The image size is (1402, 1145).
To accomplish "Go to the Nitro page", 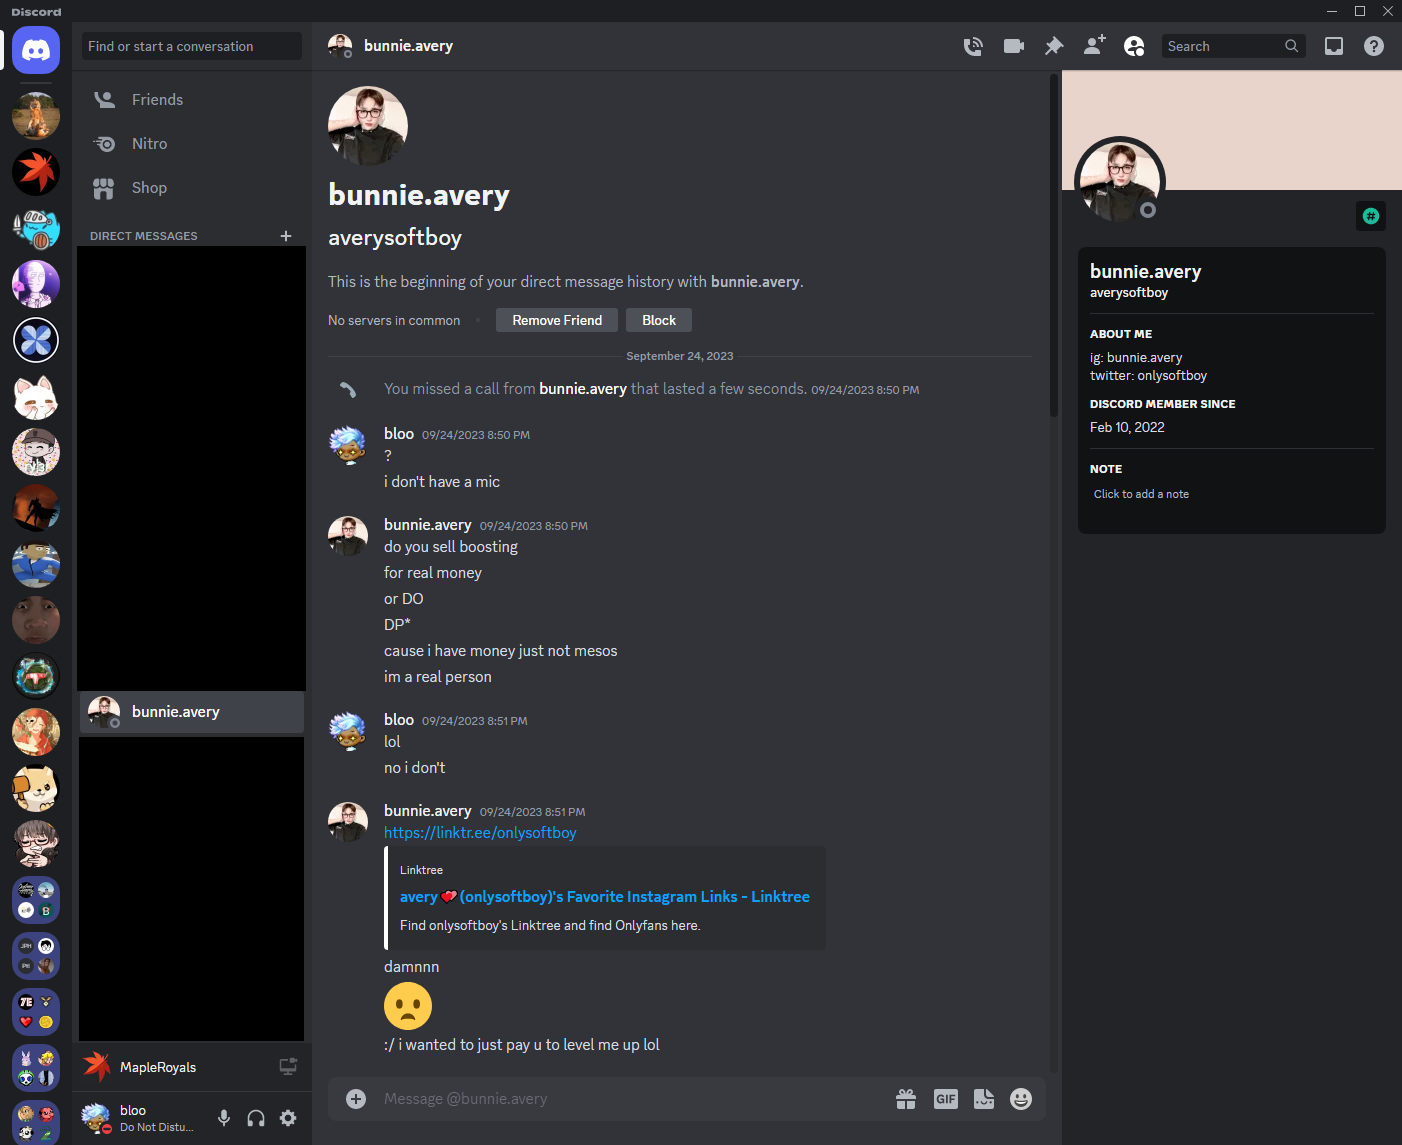I will 149,144.
